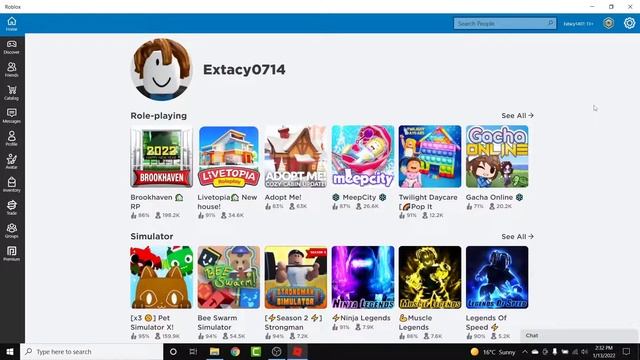This screenshot has width=640, height=360.
Task: Open the Livetopia game thumbnail
Action: click(229, 157)
